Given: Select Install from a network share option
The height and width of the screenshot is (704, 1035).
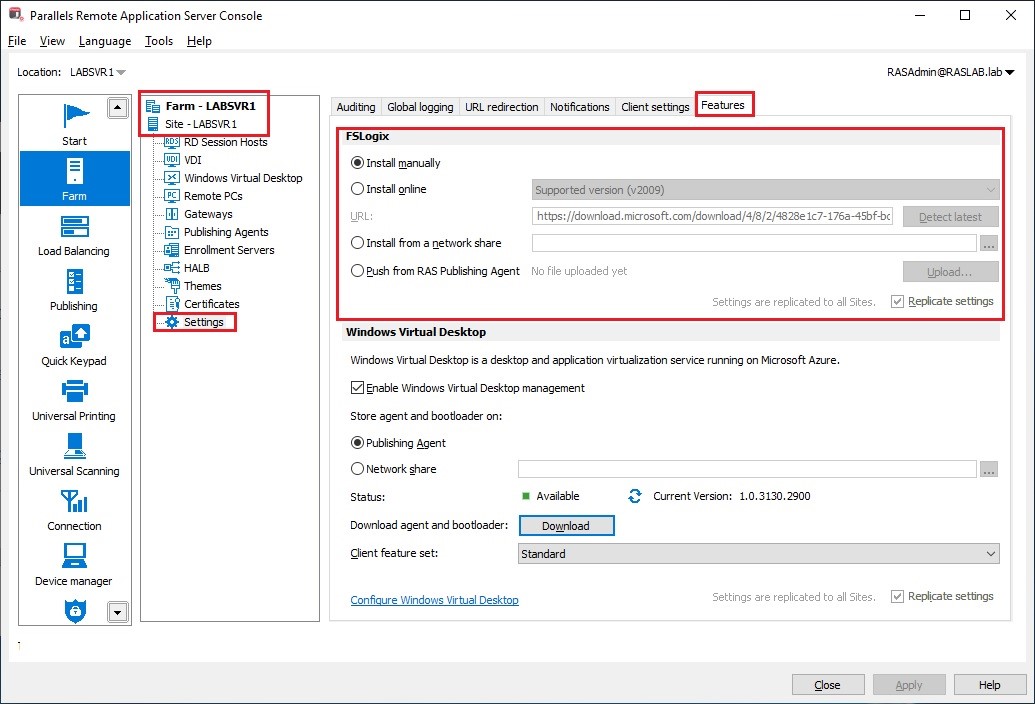Looking at the screenshot, I should click(x=357, y=243).
